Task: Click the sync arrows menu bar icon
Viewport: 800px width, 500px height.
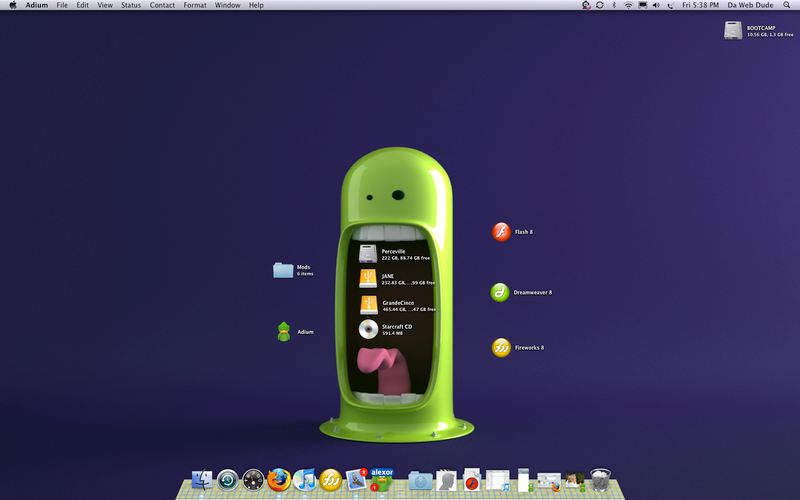Action: pyautogui.click(x=600, y=5)
